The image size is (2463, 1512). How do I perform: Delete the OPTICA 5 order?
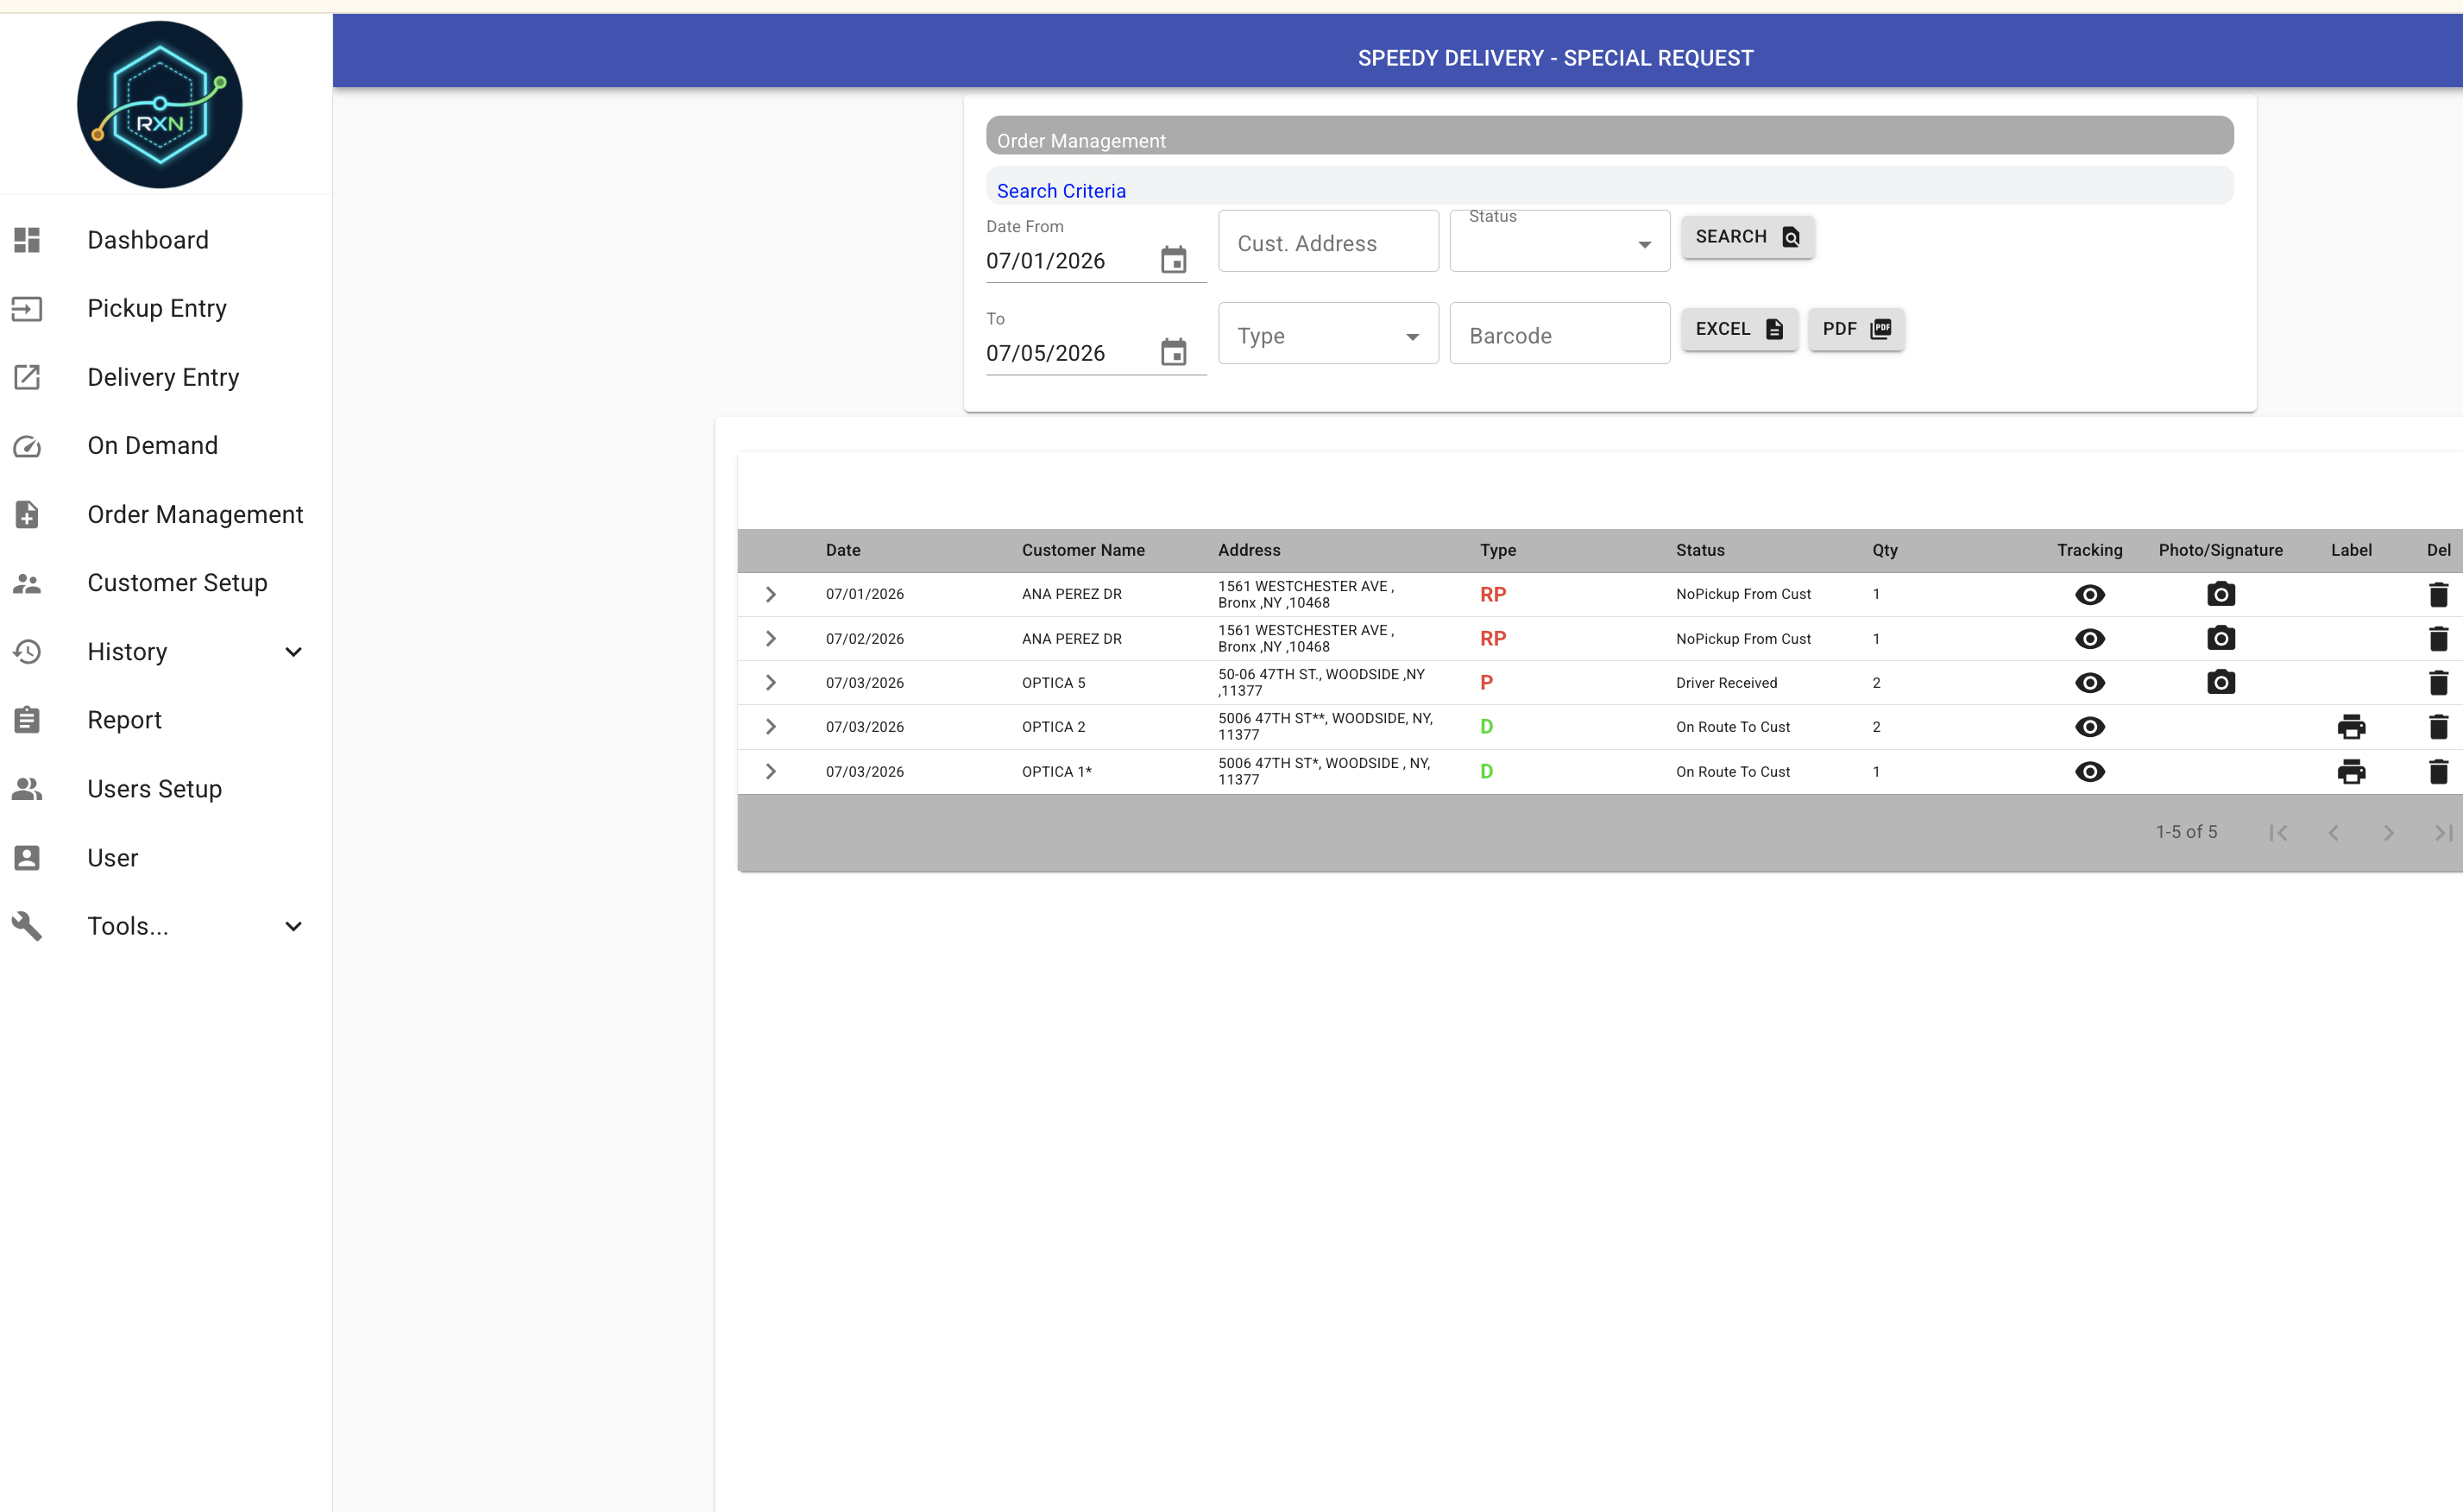click(2438, 683)
